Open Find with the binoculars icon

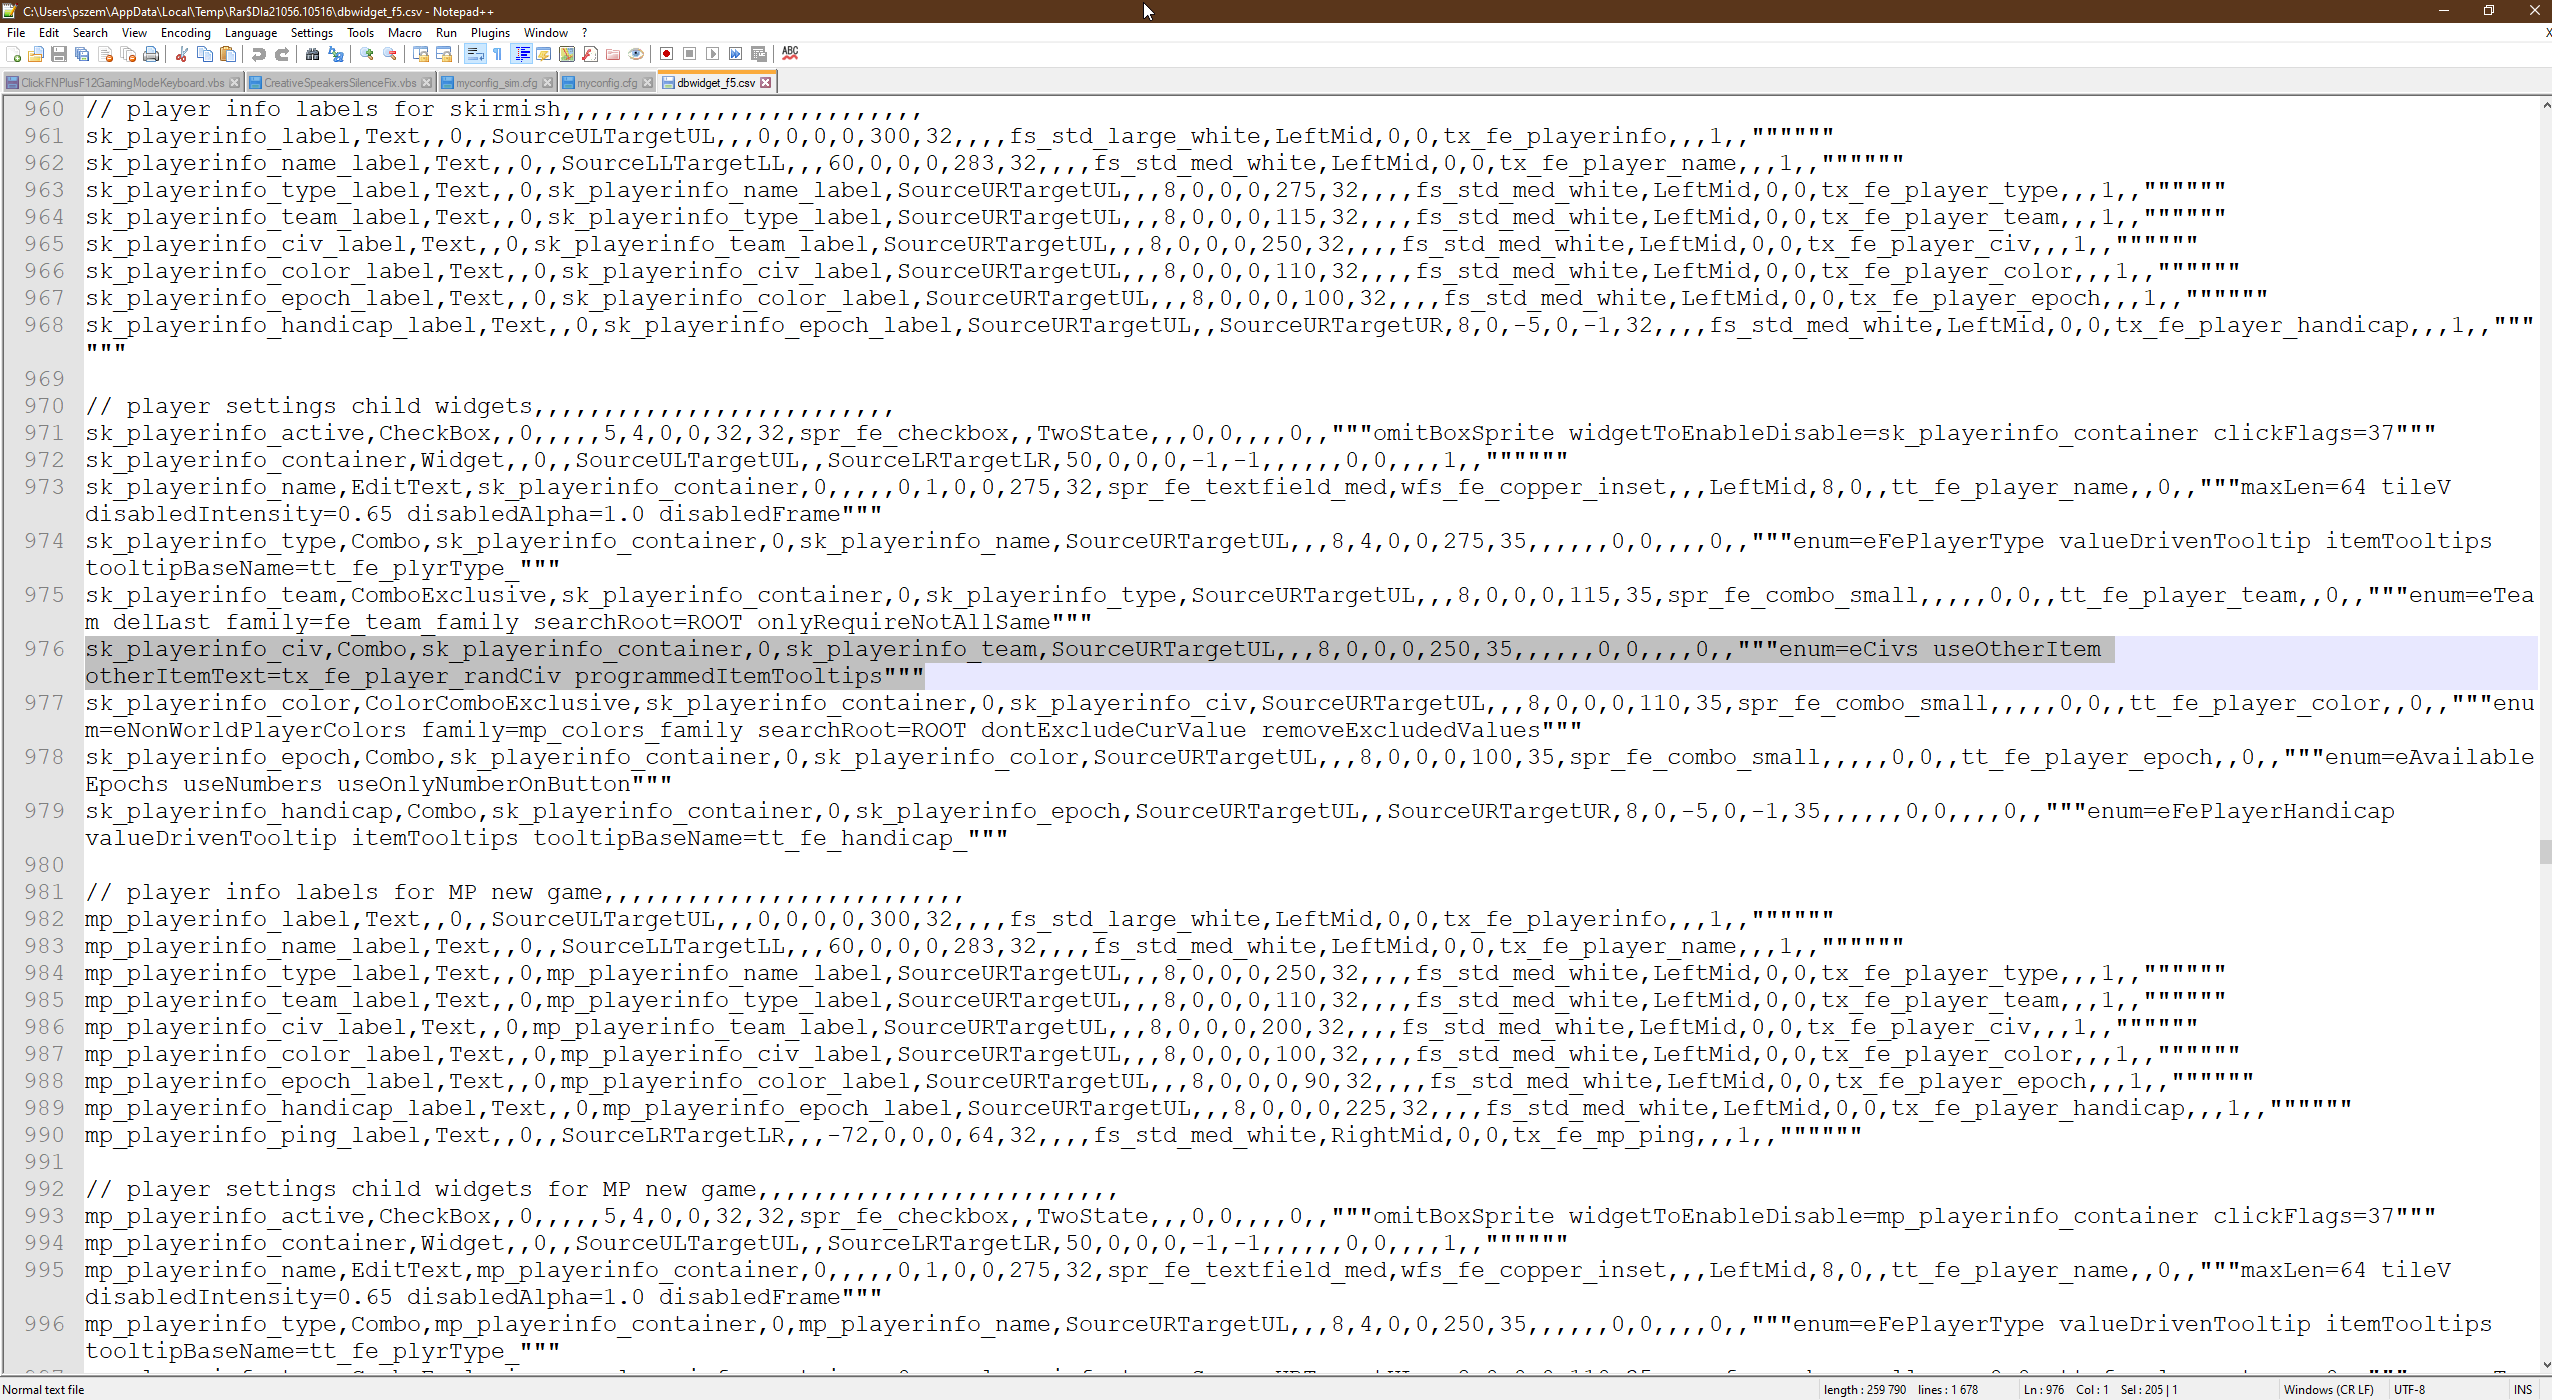[x=313, y=54]
